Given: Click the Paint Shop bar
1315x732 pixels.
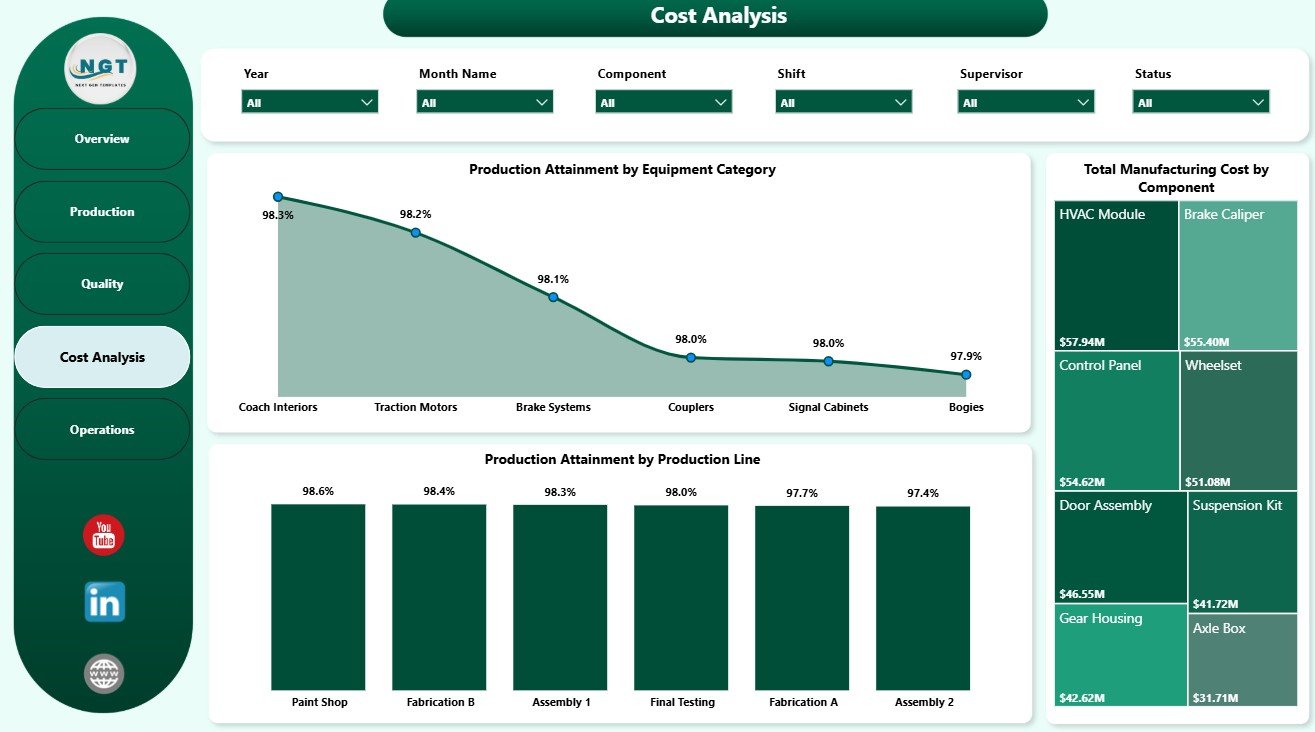Looking at the screenshot, I should [x=318, y=597].
